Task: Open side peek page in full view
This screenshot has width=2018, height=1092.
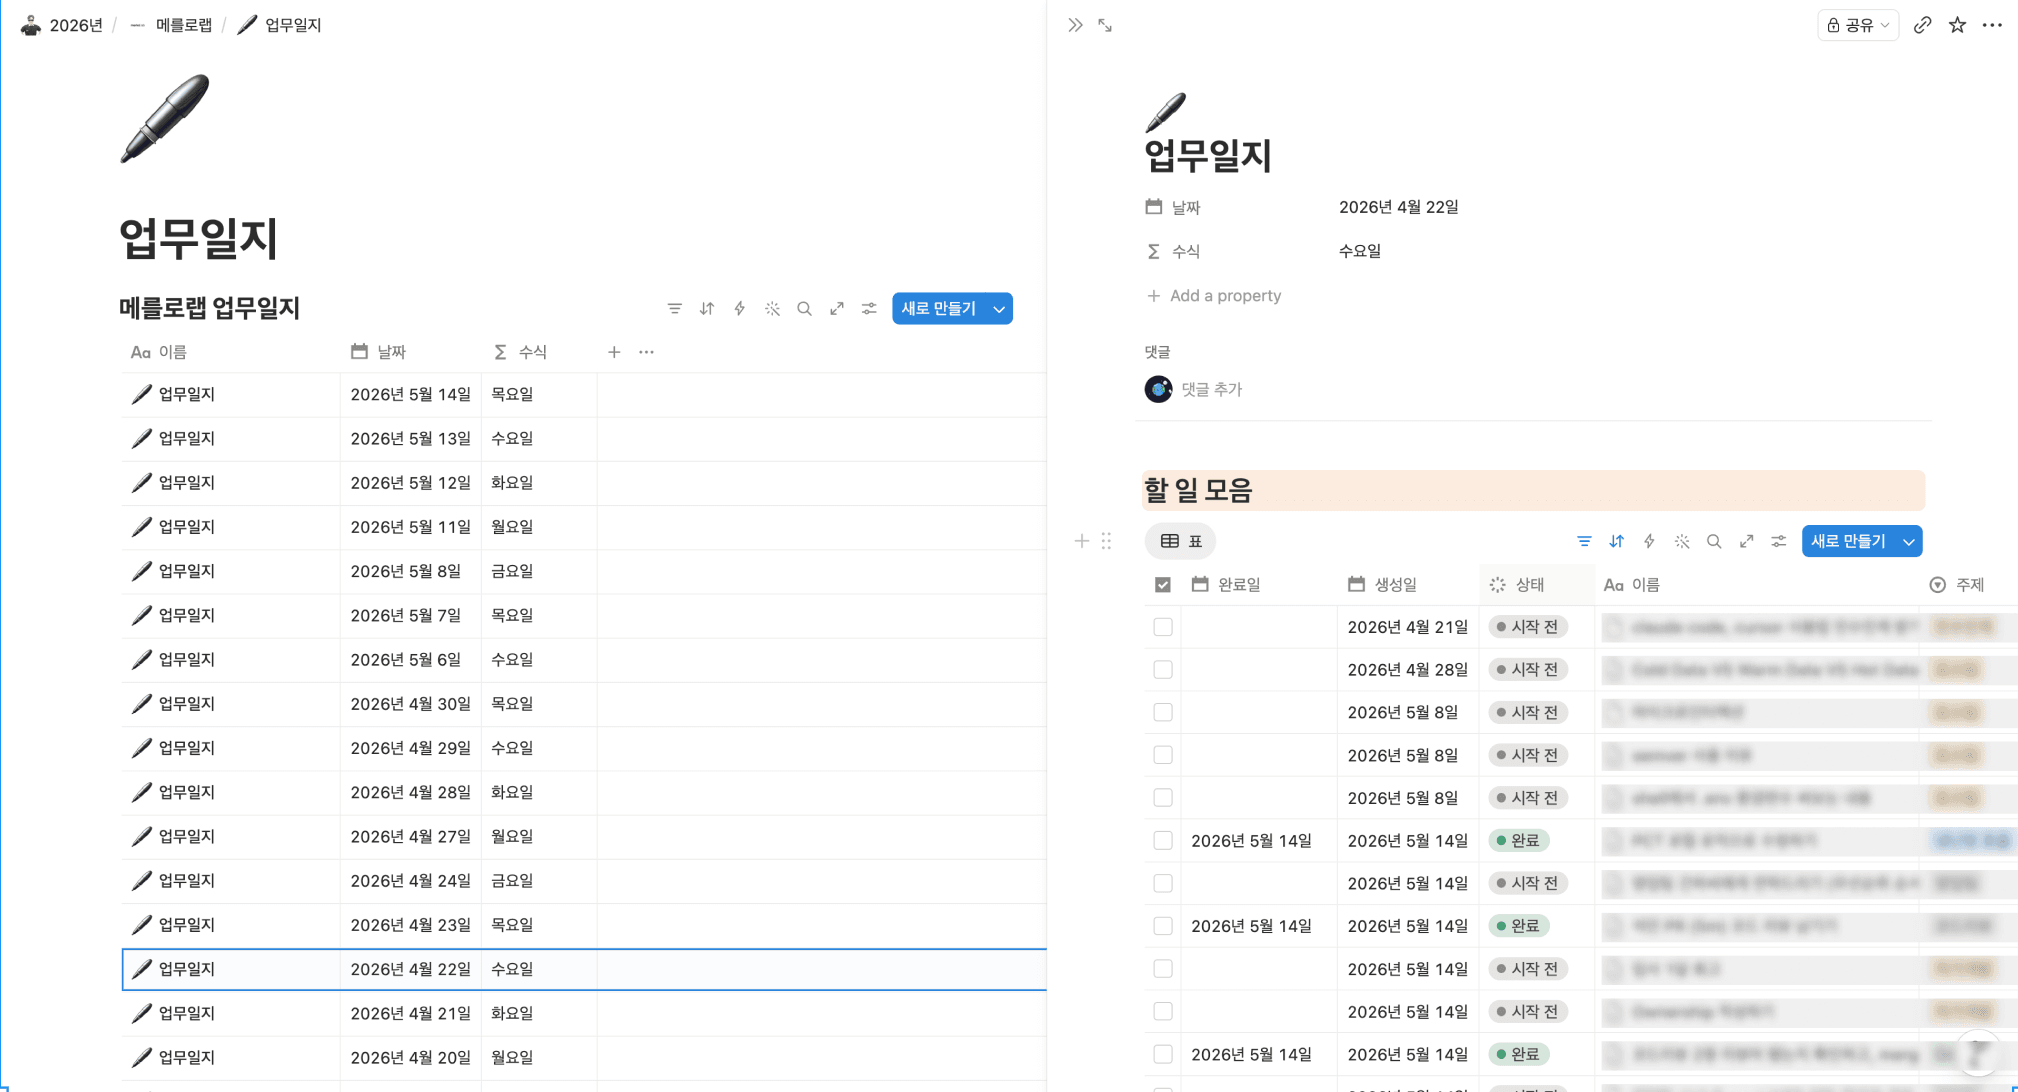Action: pos(1105,25)
